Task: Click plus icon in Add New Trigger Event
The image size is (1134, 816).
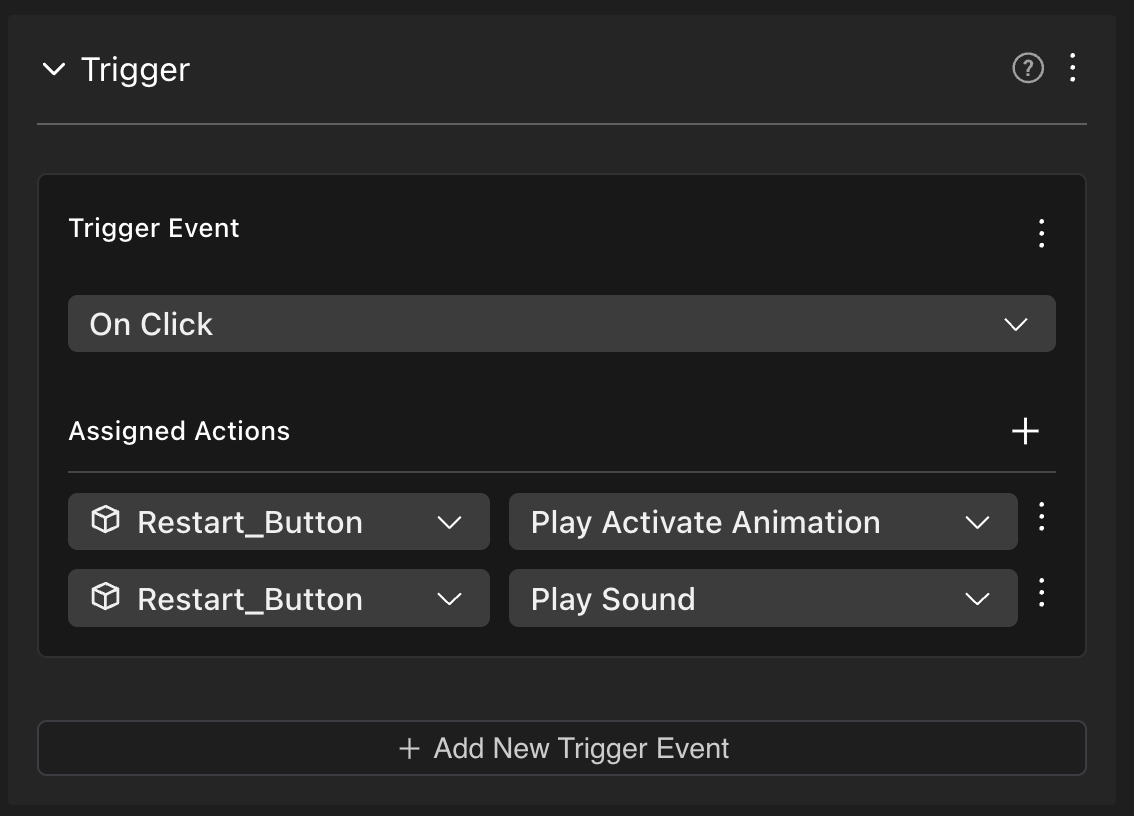Action: (x=409, y=748)
